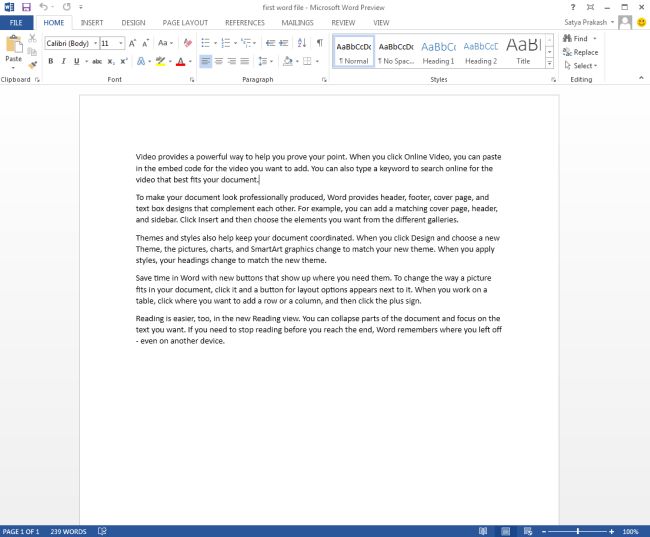The width and height of the screenshot is (650, 537).
Task: Open Change Case dropdown
Action: coord(165,43)
